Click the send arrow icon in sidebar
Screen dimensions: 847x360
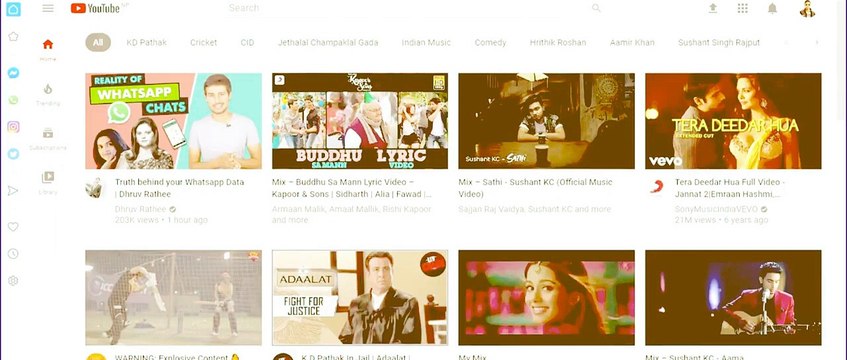[x=13, y=190]
